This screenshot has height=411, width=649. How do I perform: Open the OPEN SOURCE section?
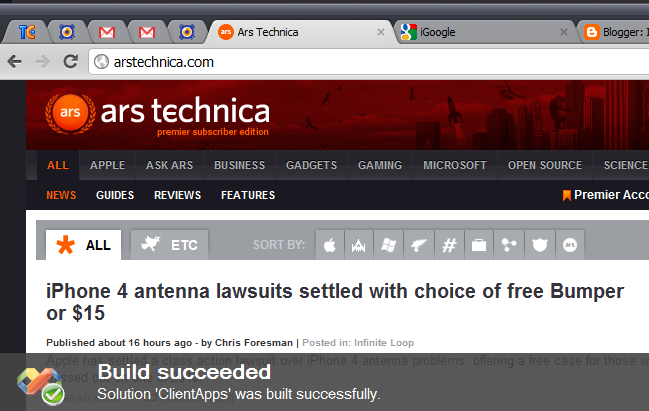click(545, 165)
